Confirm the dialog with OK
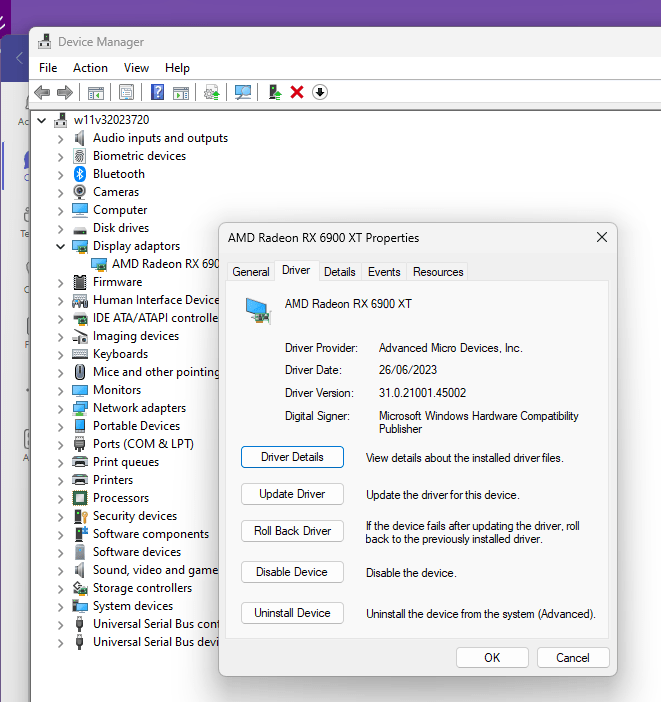 click(x=492, y=658)
